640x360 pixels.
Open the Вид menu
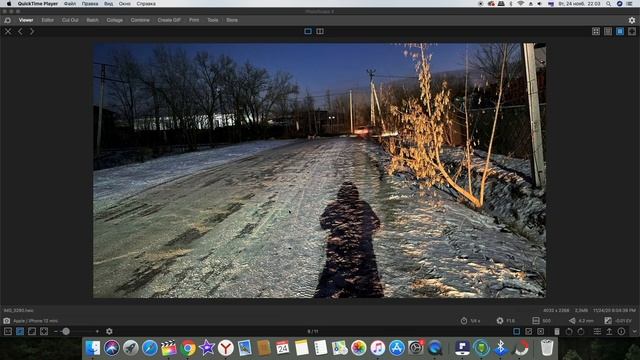click(109, 4)
